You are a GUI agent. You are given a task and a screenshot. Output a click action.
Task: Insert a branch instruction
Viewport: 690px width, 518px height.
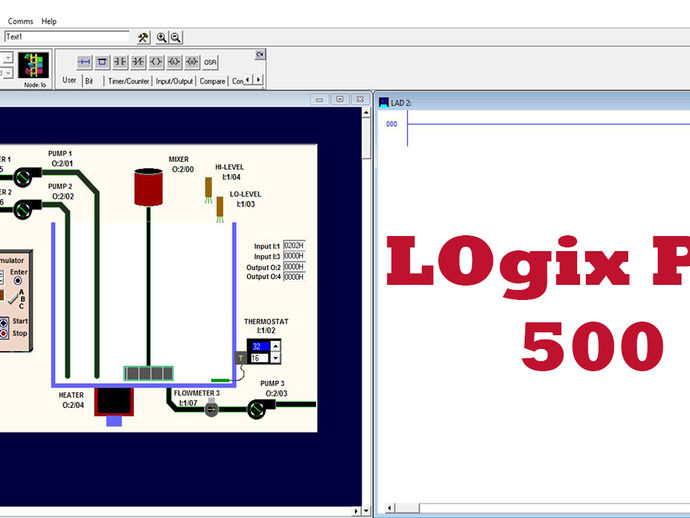(x=102, y=62)
